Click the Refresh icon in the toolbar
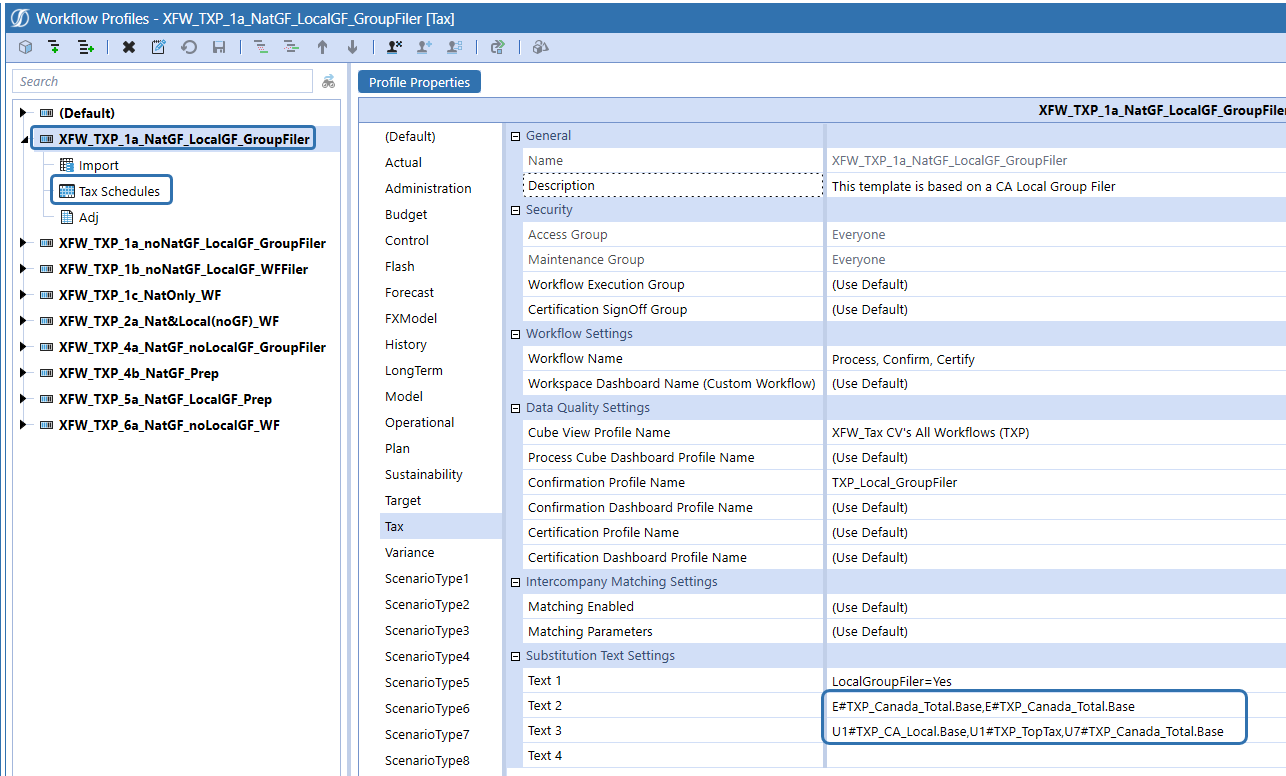Viewport: 1286px width, 776px height. tap(189, 47)
